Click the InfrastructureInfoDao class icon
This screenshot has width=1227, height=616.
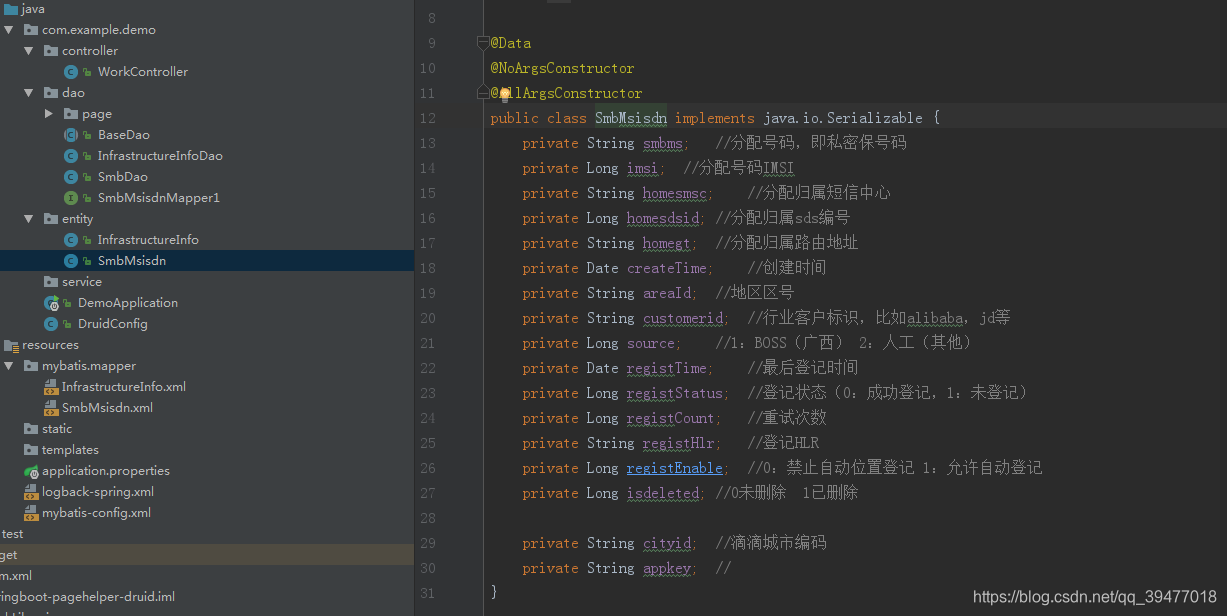(71, 156)
